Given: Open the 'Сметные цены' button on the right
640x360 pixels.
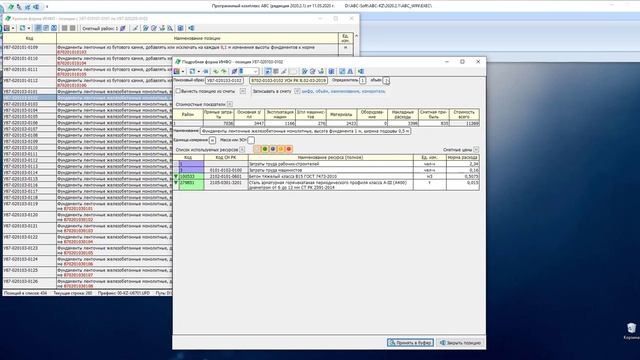Looking at the screenshot, I should tap(476, 150).
